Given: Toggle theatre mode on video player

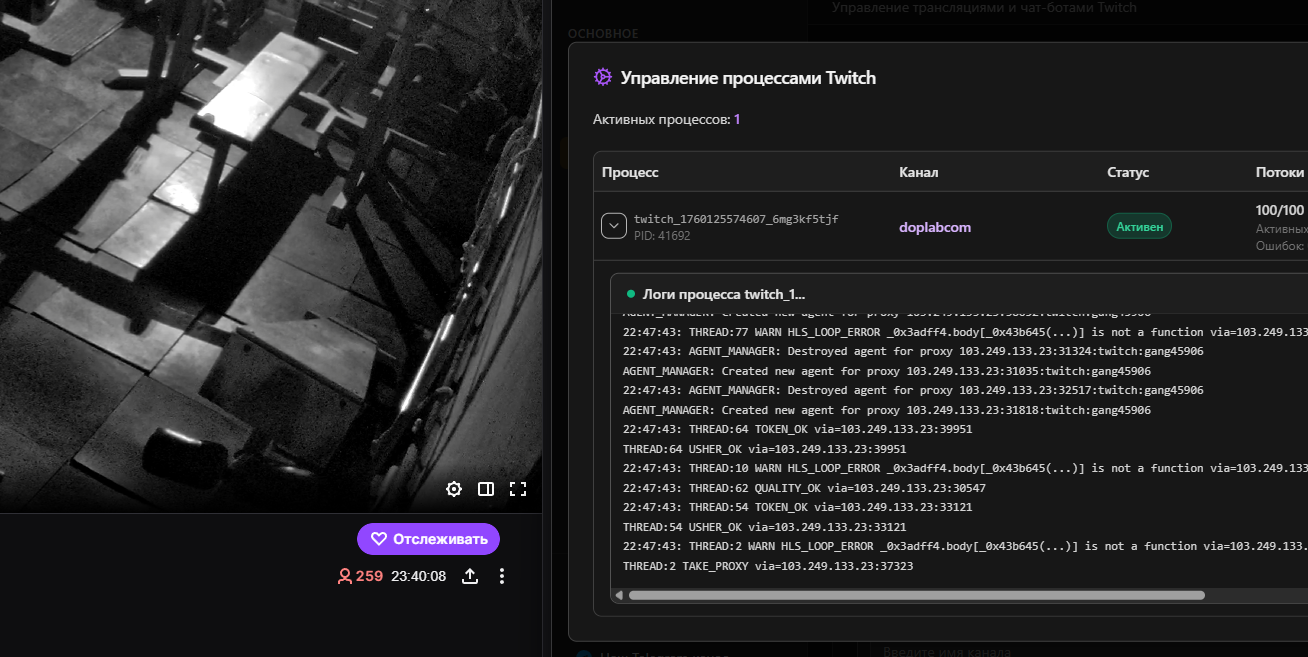Looking at the screenshot, I should pyautogui.click(x=486, y=489).
